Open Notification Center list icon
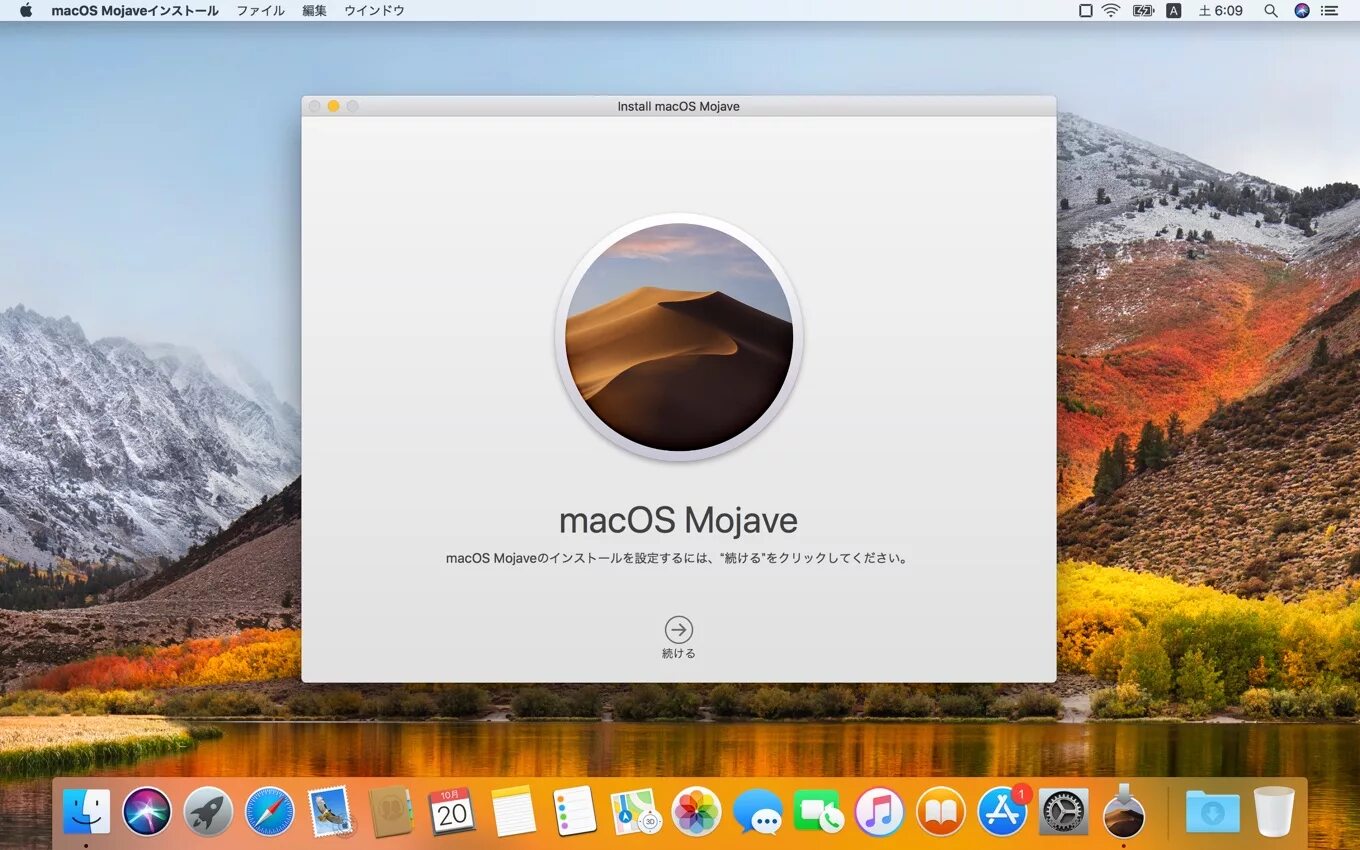This screenshot has width=1360, height=850. (1329, 10)
